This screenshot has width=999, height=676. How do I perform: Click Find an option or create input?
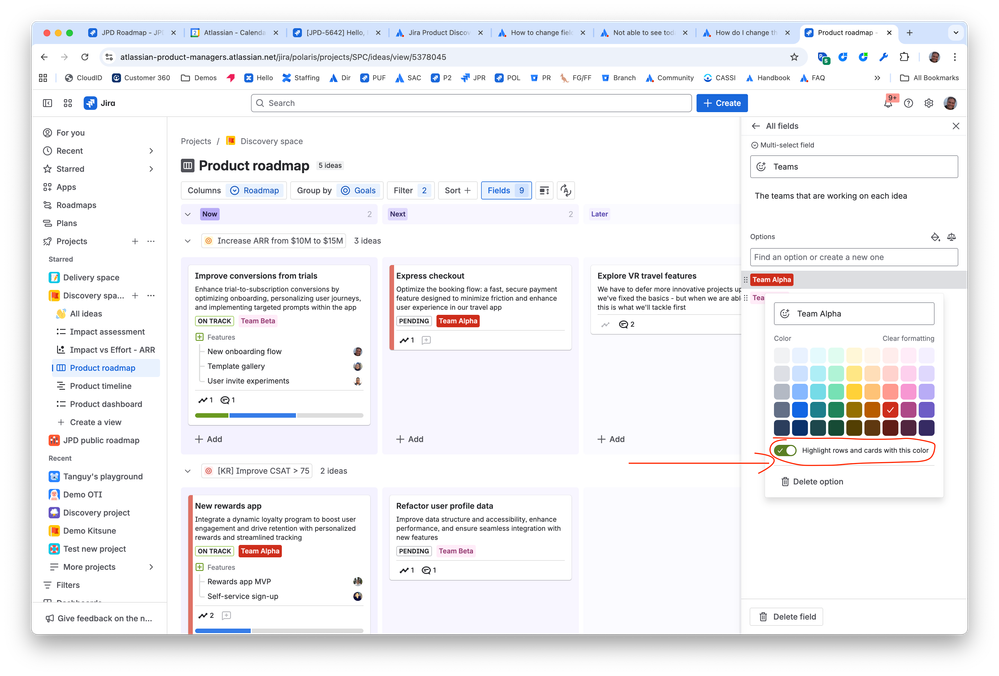[x=854, y=257]
